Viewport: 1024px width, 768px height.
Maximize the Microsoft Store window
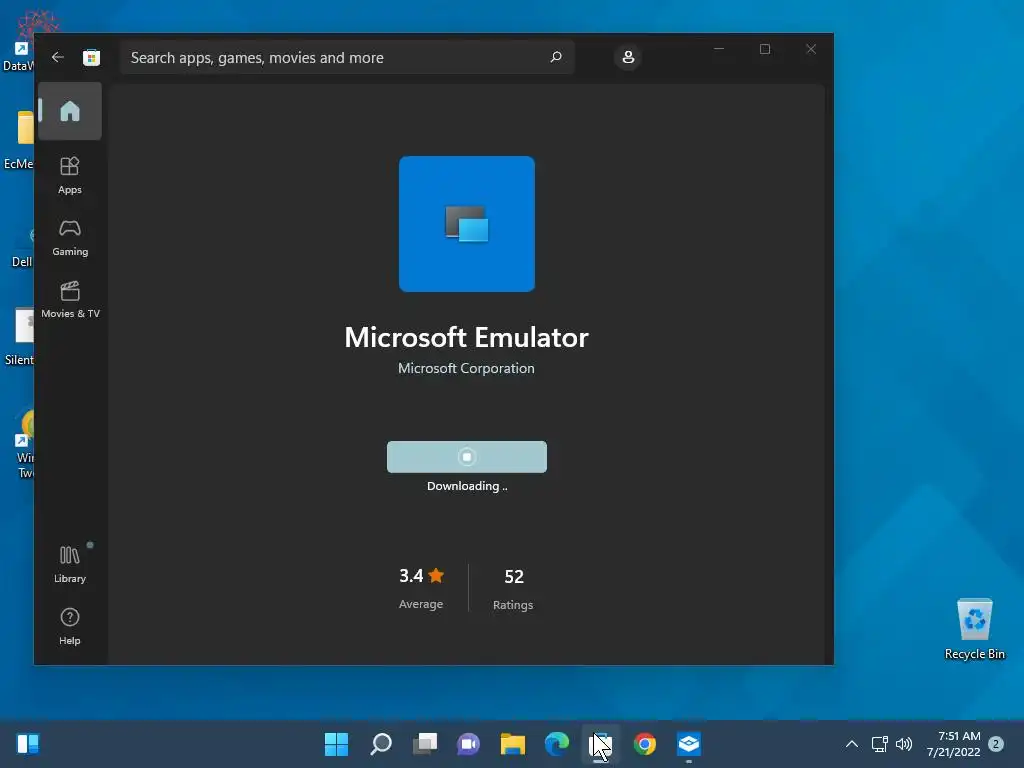pos(765,49)
